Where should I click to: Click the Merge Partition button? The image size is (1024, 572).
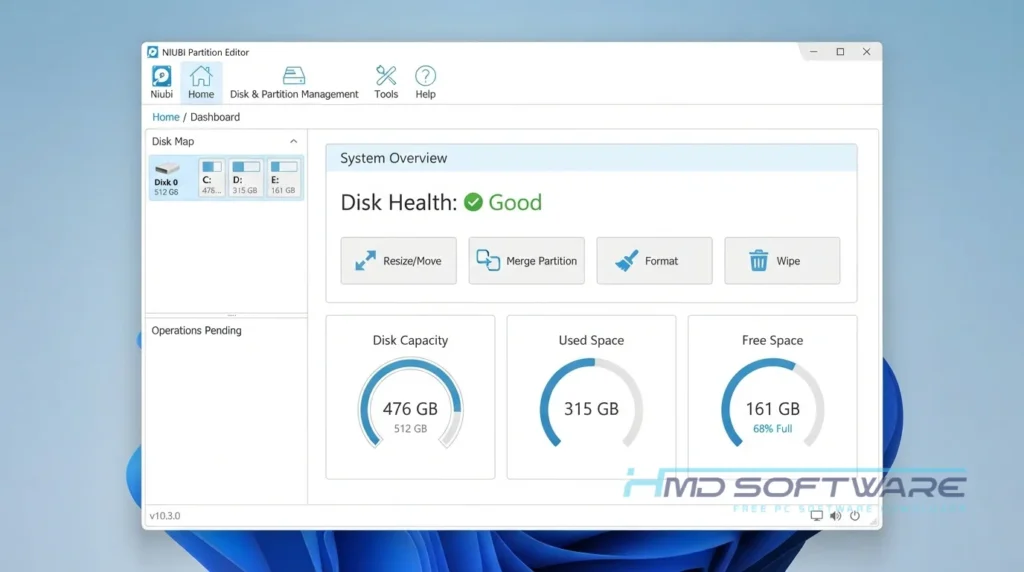coord(526,261)
